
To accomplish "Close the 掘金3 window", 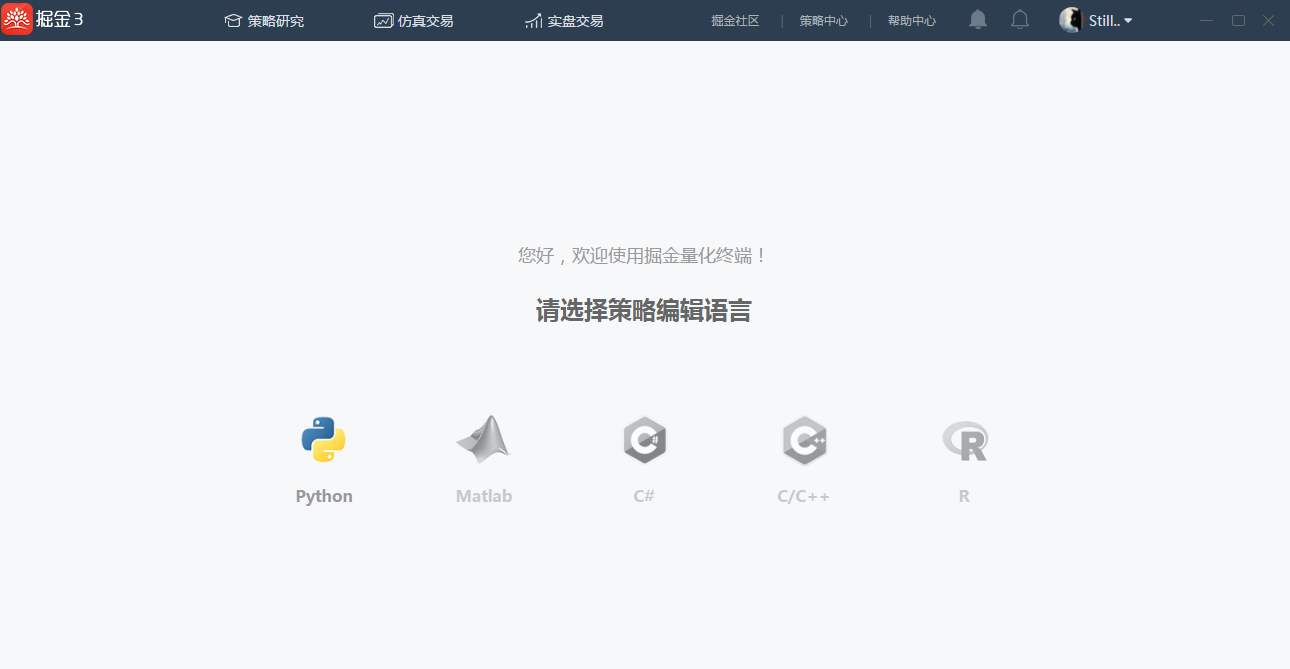I will pos(1268,20).
